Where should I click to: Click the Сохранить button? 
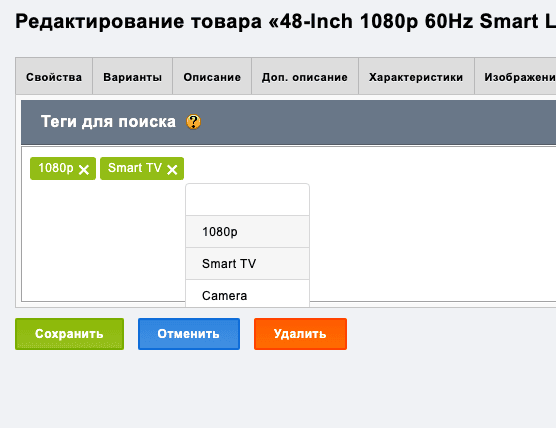point(70,334)
